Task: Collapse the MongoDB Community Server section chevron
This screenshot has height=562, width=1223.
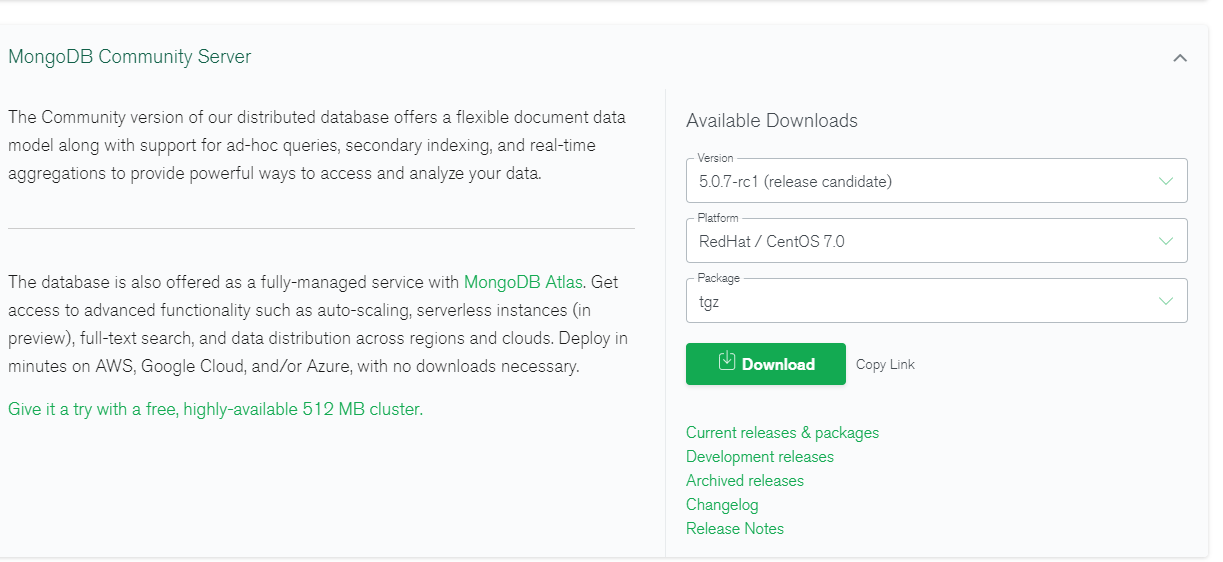Action: pyautogui.click(x=1180, y=58)
